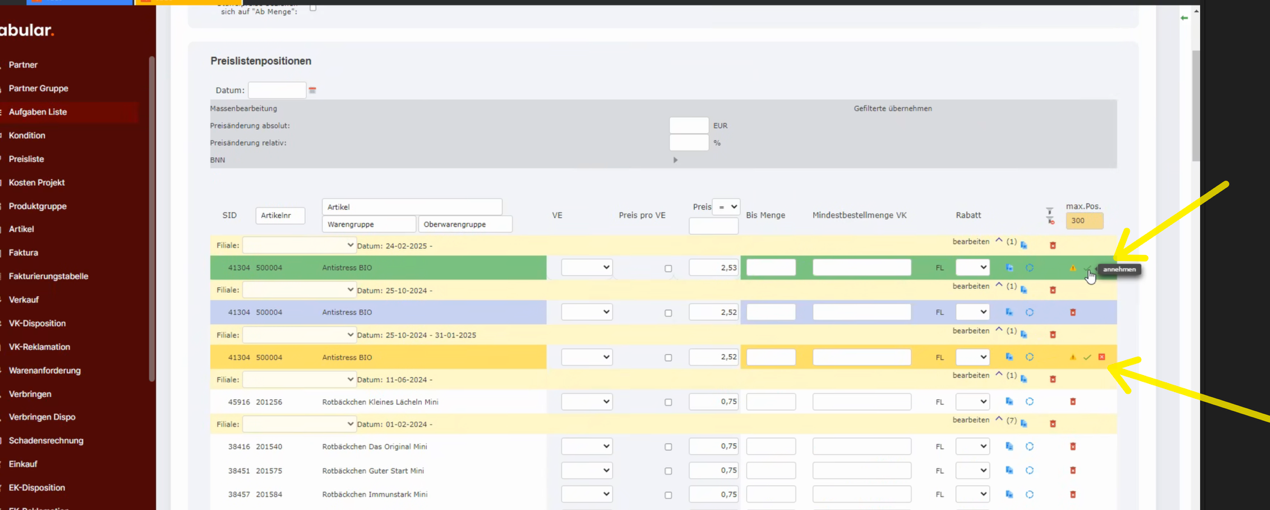This screenshot has height=510, width=1270.
Task: Click the Artikelnr filter field
Action: click(280, 216)
